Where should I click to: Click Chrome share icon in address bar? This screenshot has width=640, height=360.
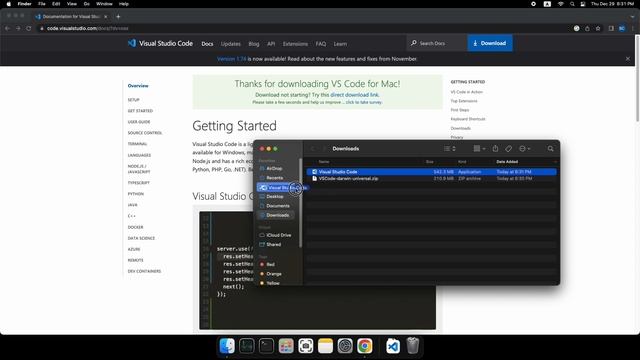pyautogui.click(x=587, y=28)
